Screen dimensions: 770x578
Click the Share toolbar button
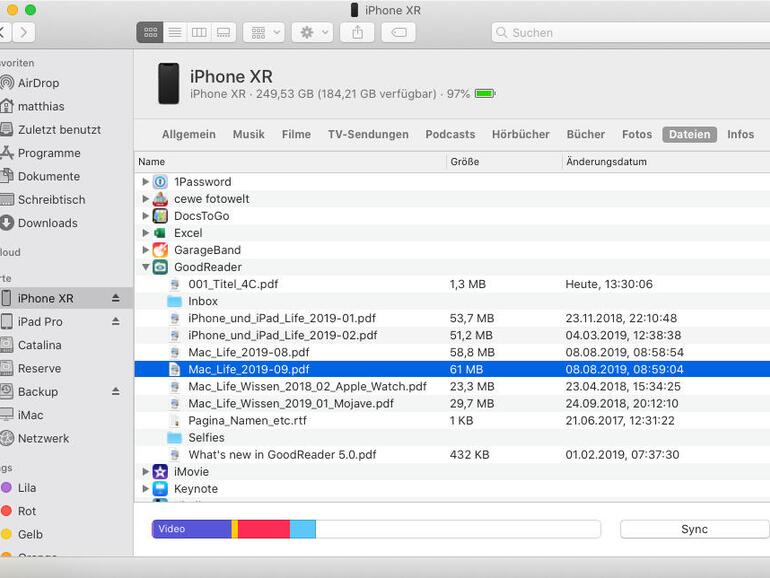click(x=358, y=33)
